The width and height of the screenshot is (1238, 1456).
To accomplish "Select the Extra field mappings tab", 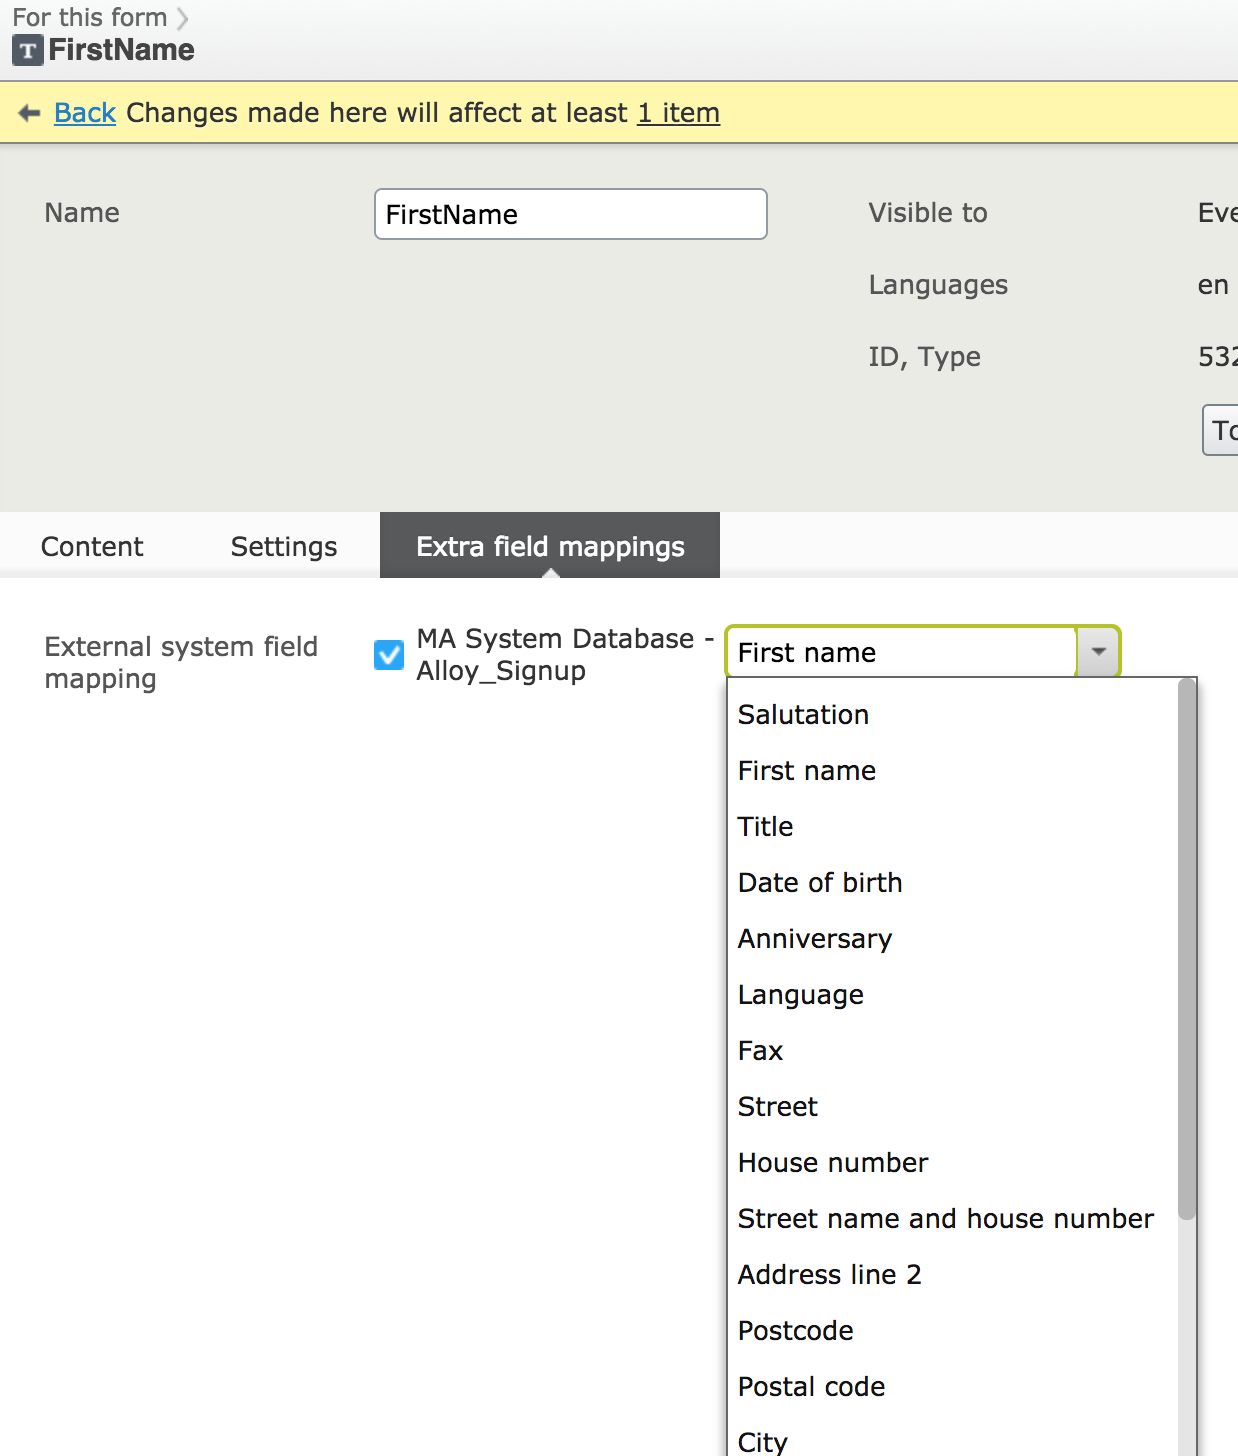I will 550,547.
